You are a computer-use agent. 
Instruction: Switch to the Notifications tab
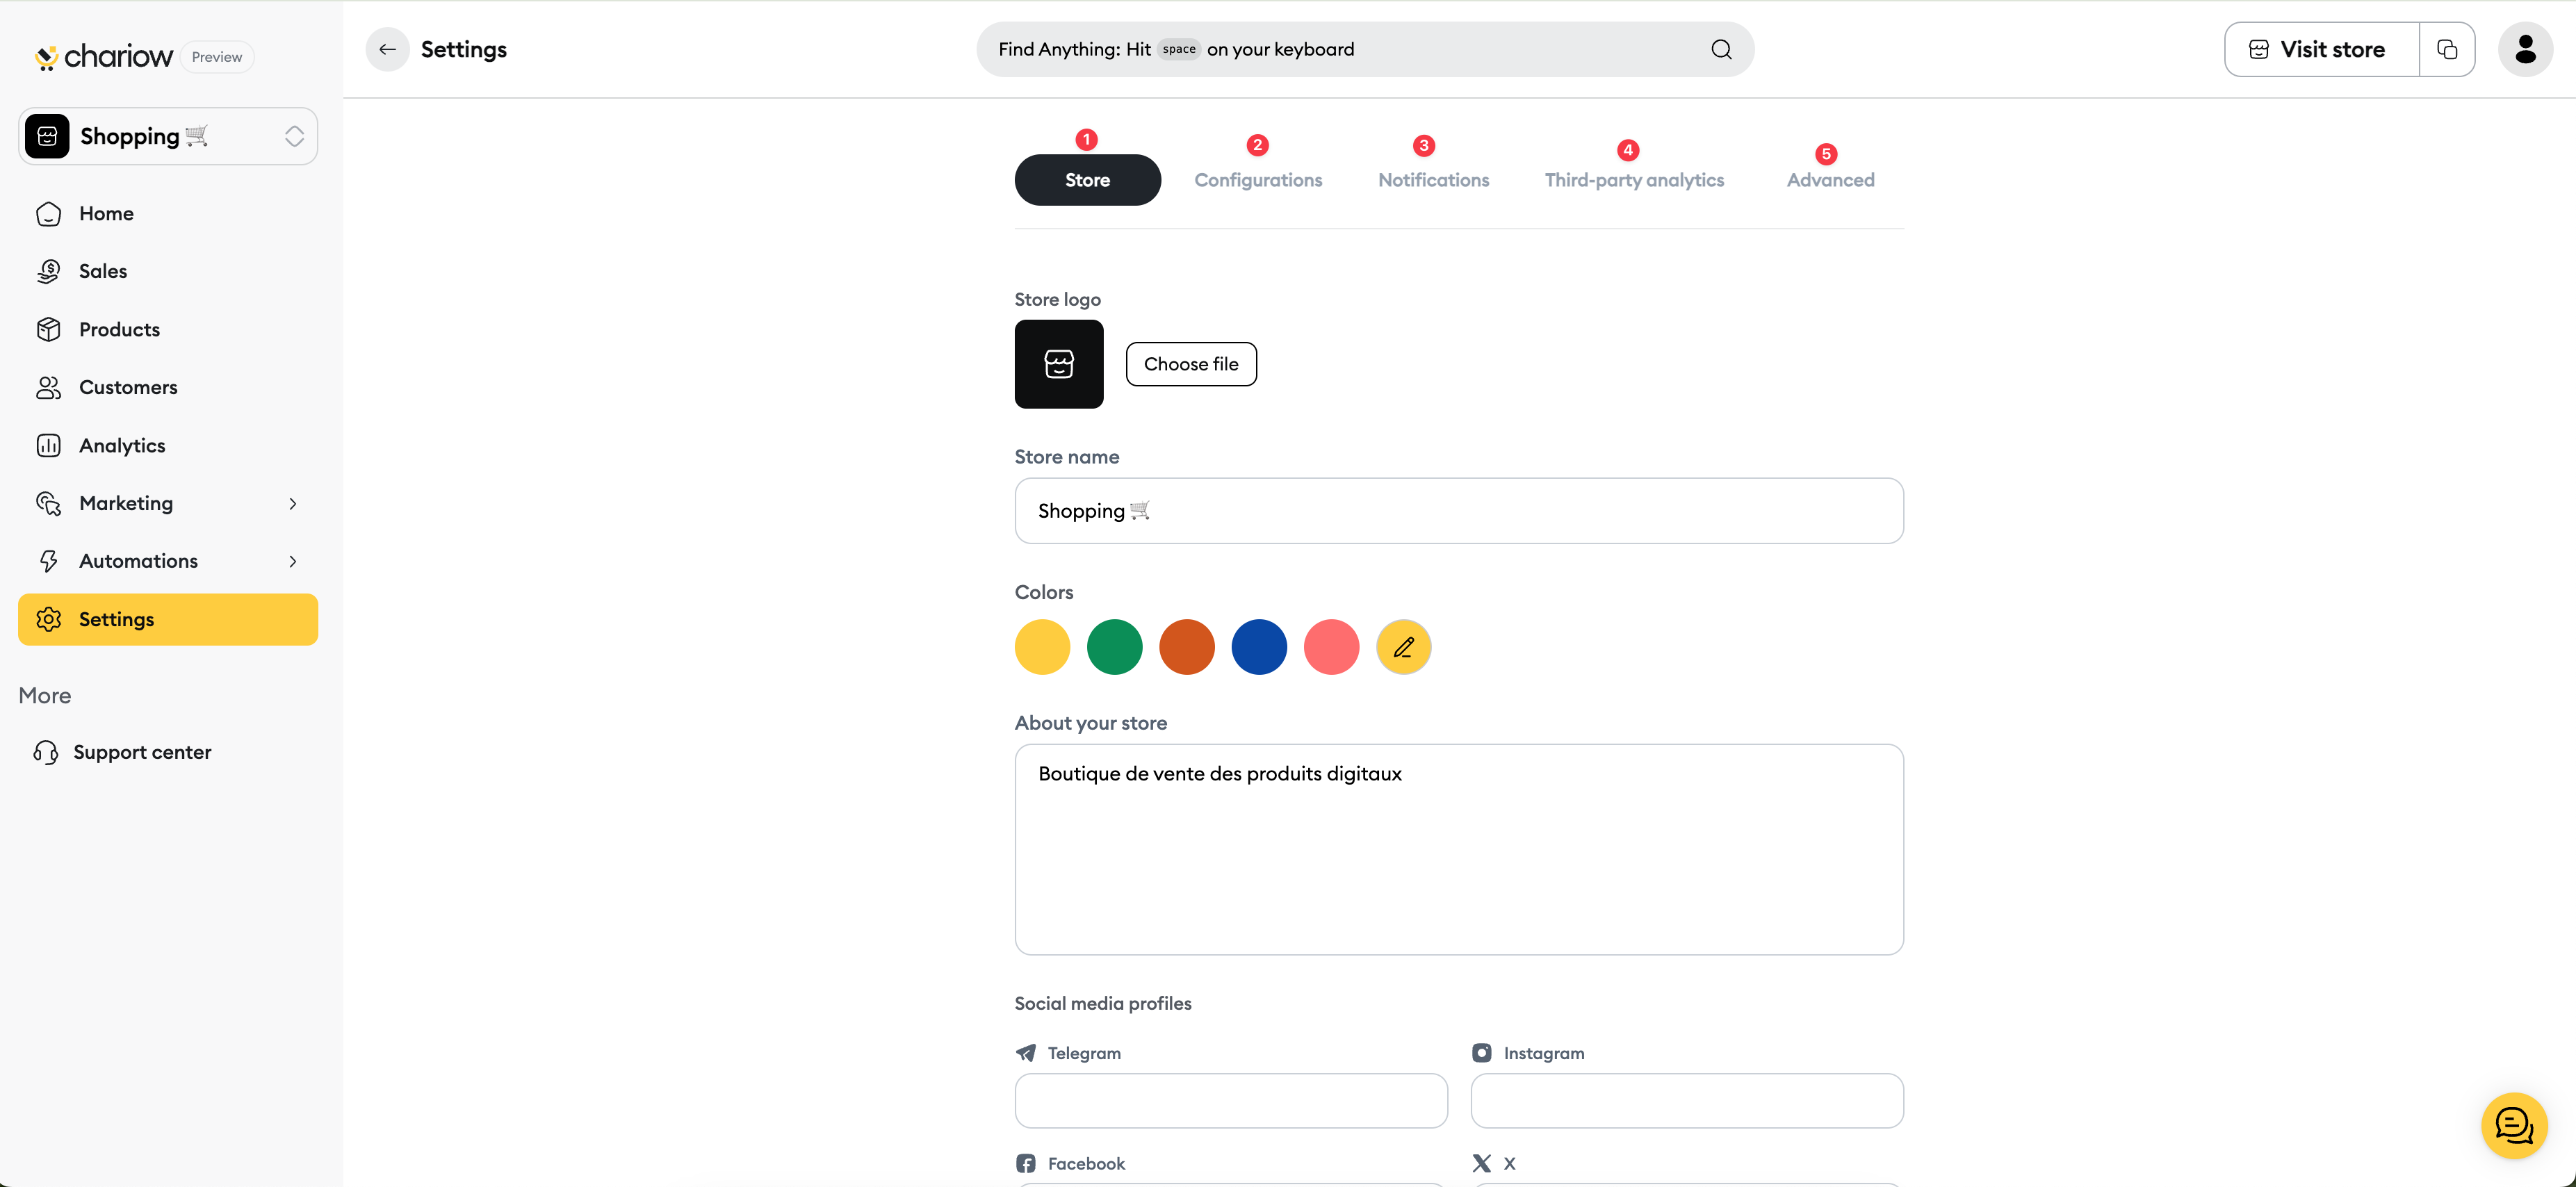[x=1433, y=180]
